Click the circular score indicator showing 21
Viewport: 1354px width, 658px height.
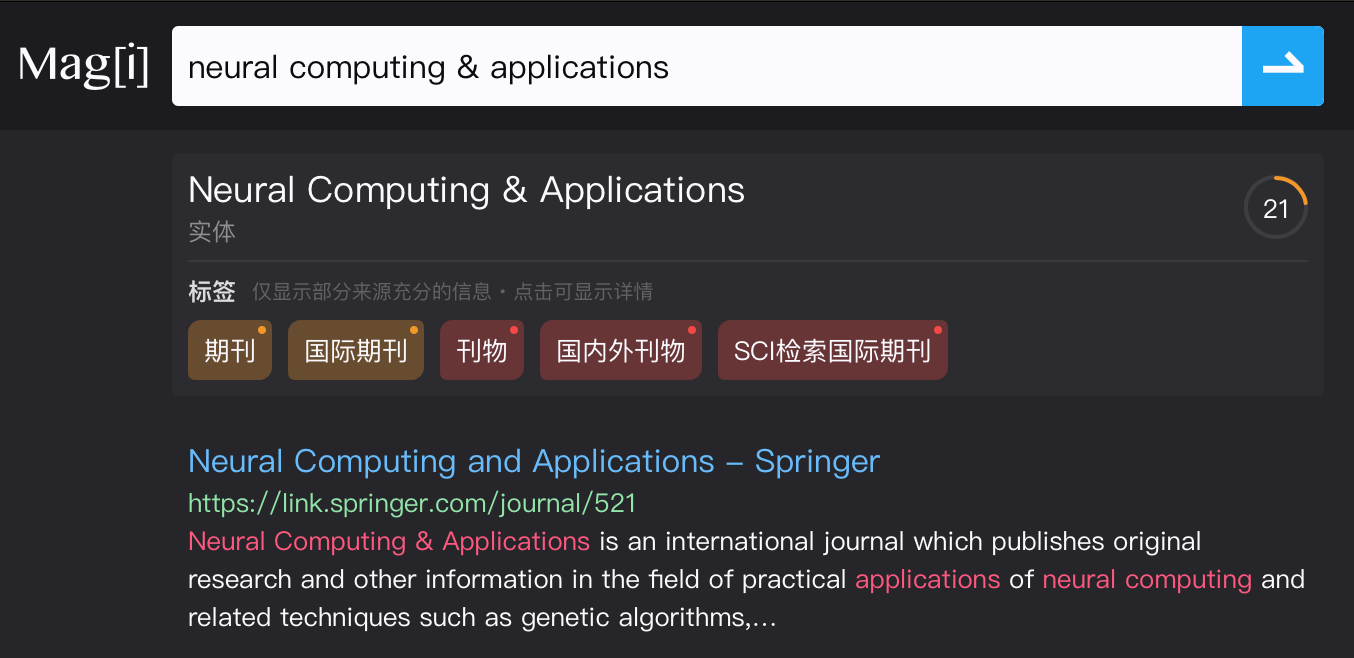(x=1276, y=208)
